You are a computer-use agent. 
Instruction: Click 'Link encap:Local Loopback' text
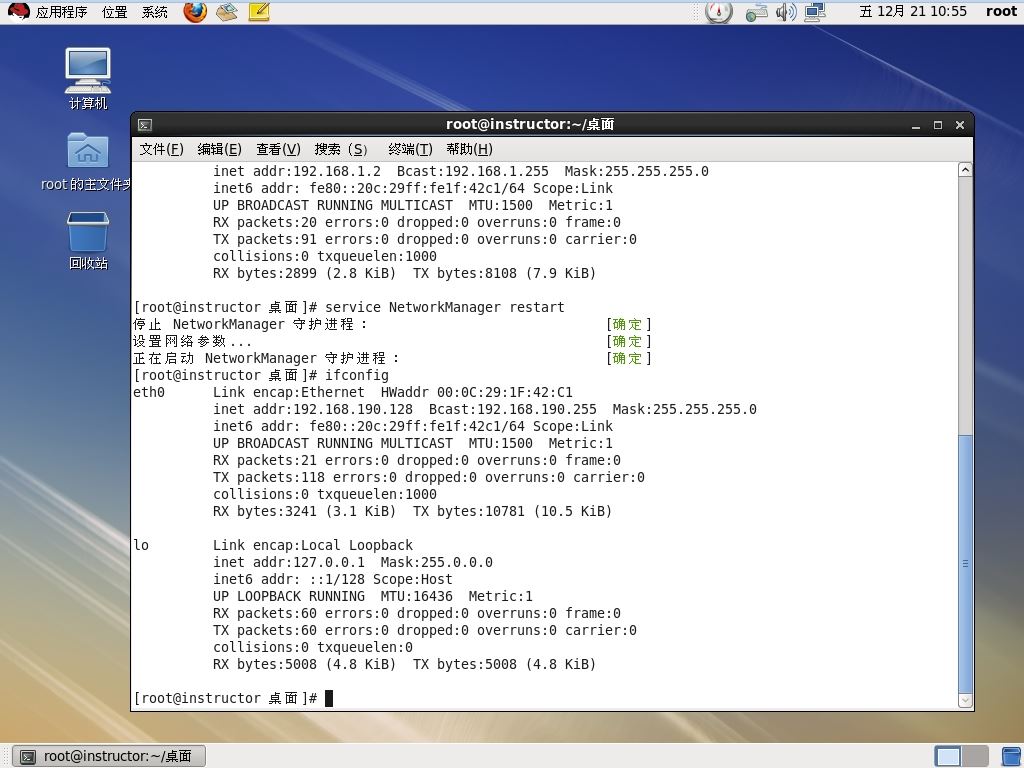[x=313, y=545]
